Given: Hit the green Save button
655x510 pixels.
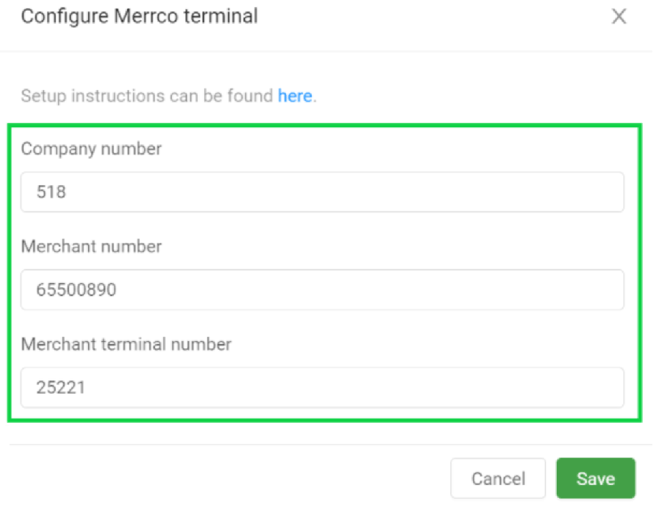Looking at the screenshot, I should 595,479.
